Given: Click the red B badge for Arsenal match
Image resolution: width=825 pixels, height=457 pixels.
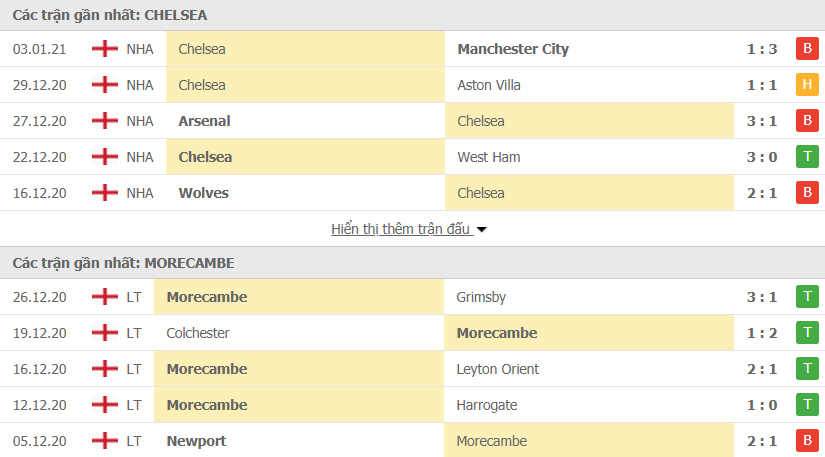Looking at the screenshot, I should coord(806,121).
